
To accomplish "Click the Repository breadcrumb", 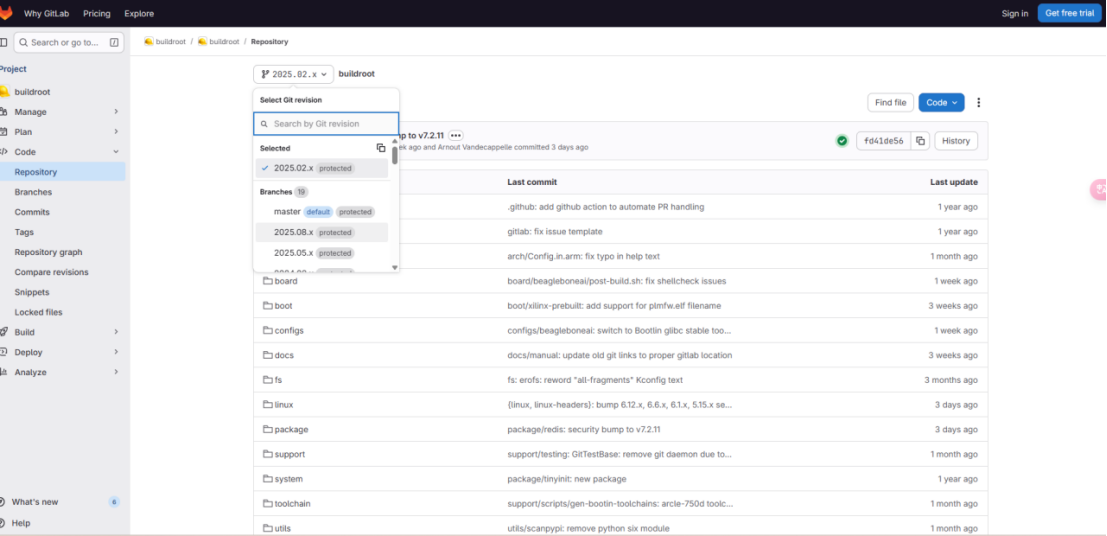I will pyautogui.click(x=270, y=42).
